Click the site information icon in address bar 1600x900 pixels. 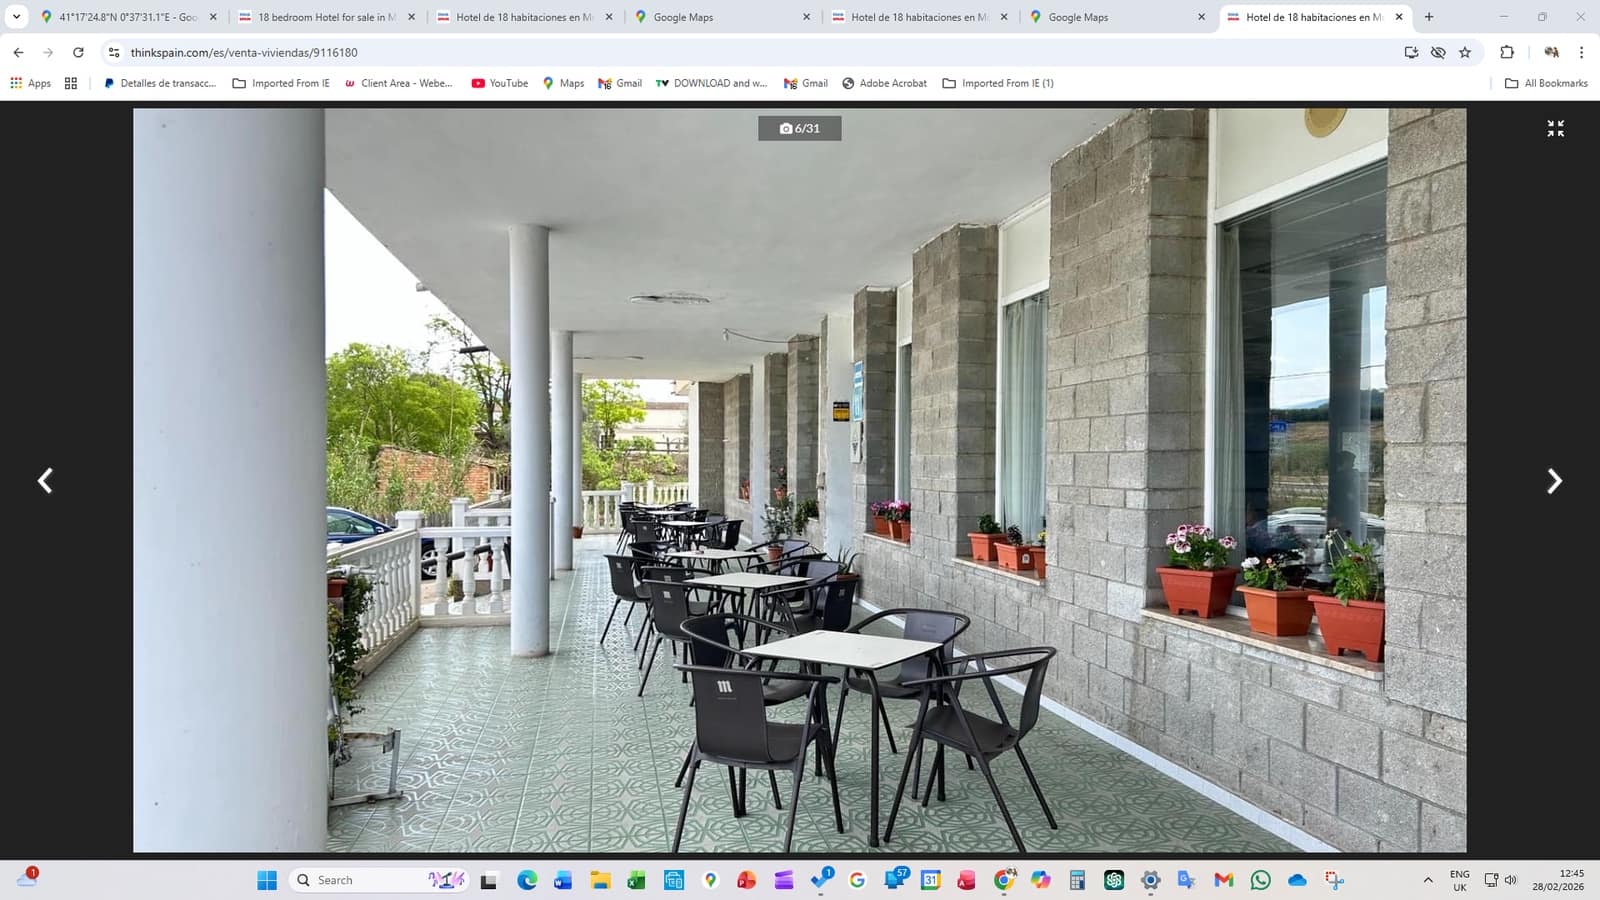pos(113,52)
